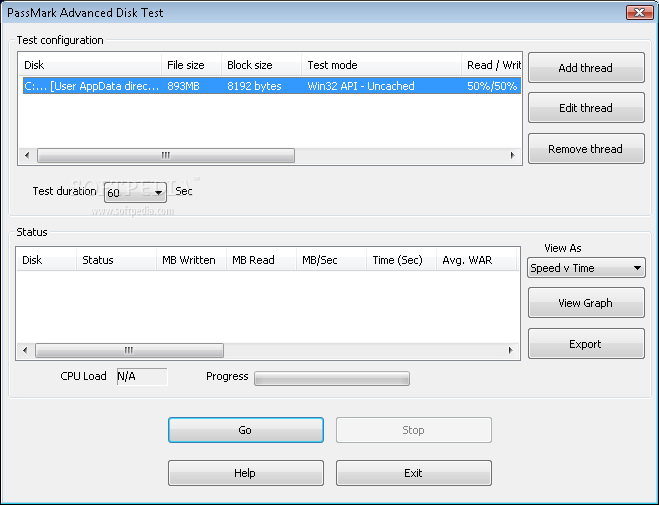Remove the selected thread
The width and height of the screenshot is (659, 505).
point(586,149)
